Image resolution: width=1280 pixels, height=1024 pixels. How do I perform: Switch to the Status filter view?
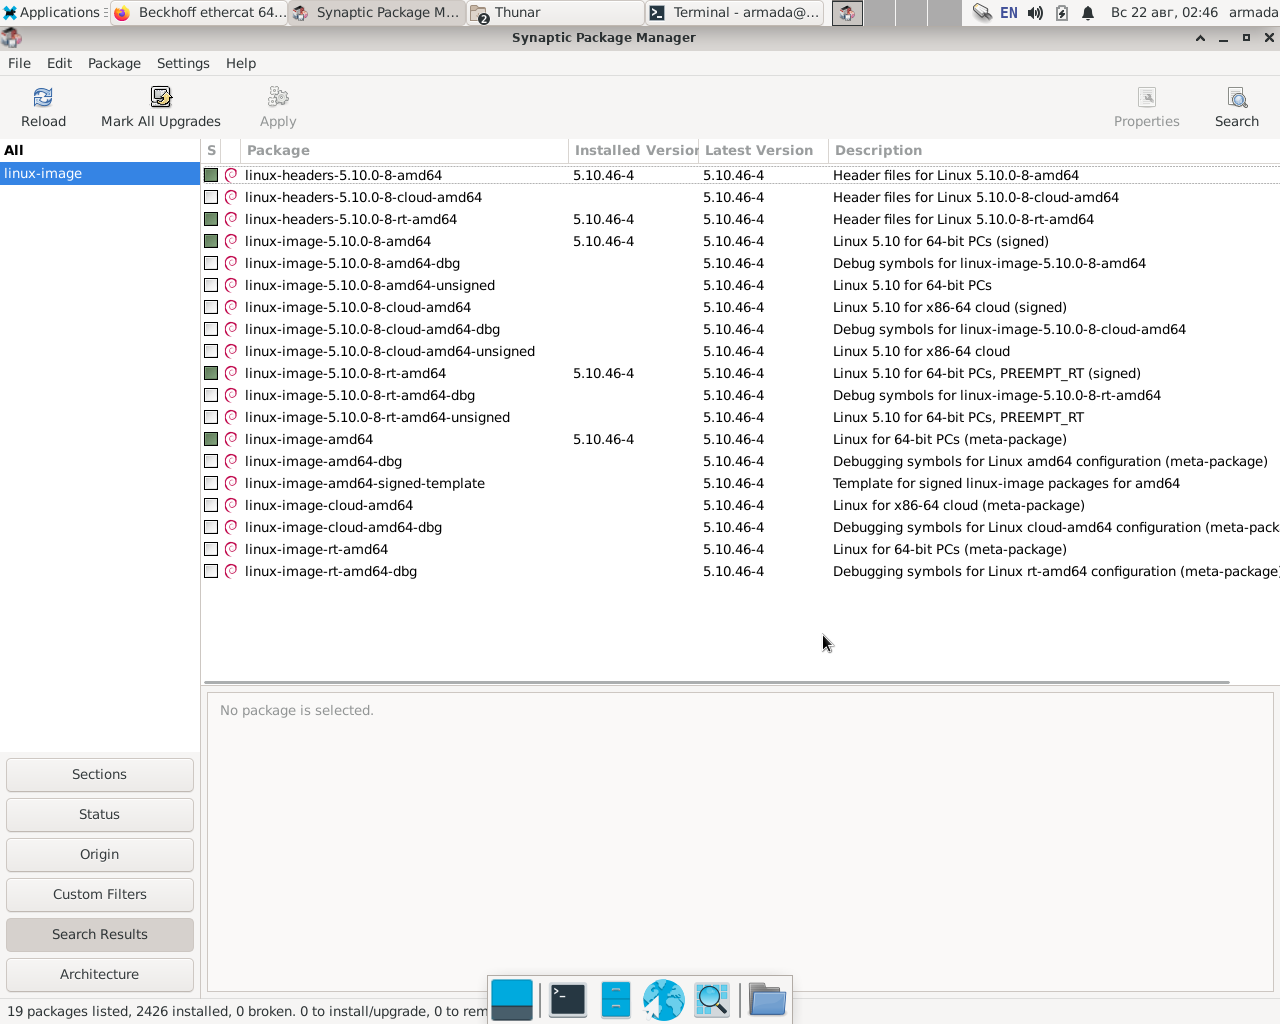click(100, 815)
